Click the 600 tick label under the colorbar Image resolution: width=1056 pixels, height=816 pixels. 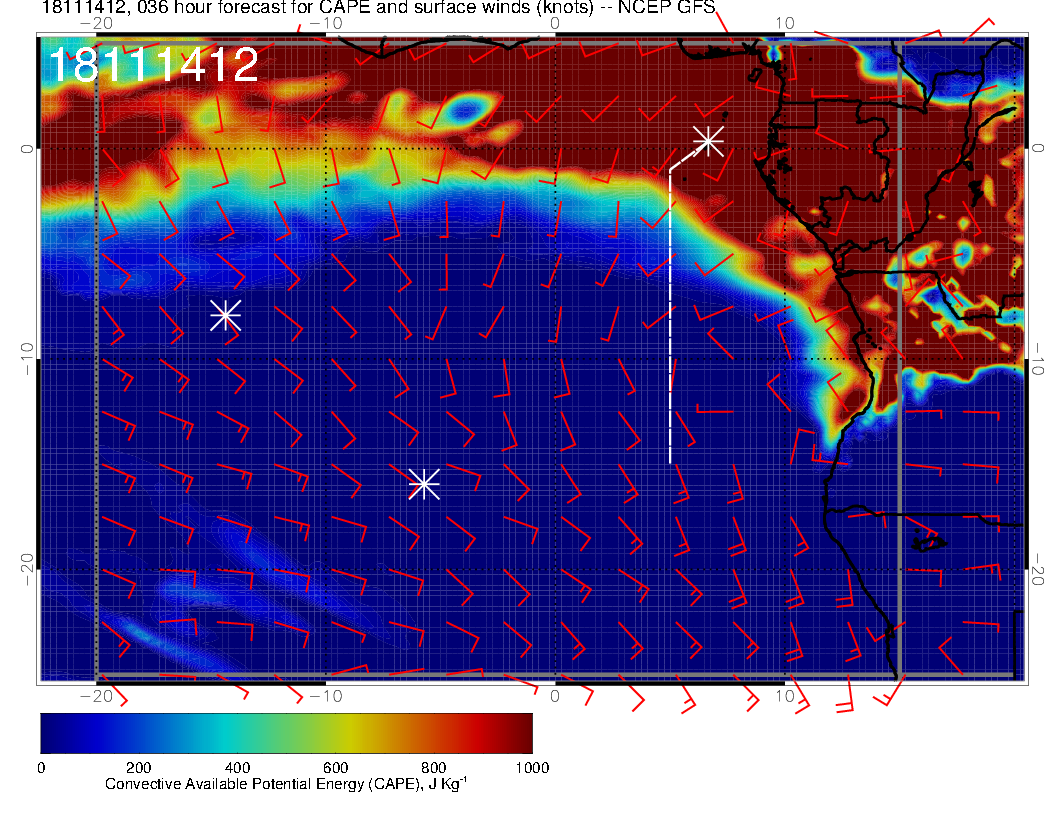pos(335,768)
